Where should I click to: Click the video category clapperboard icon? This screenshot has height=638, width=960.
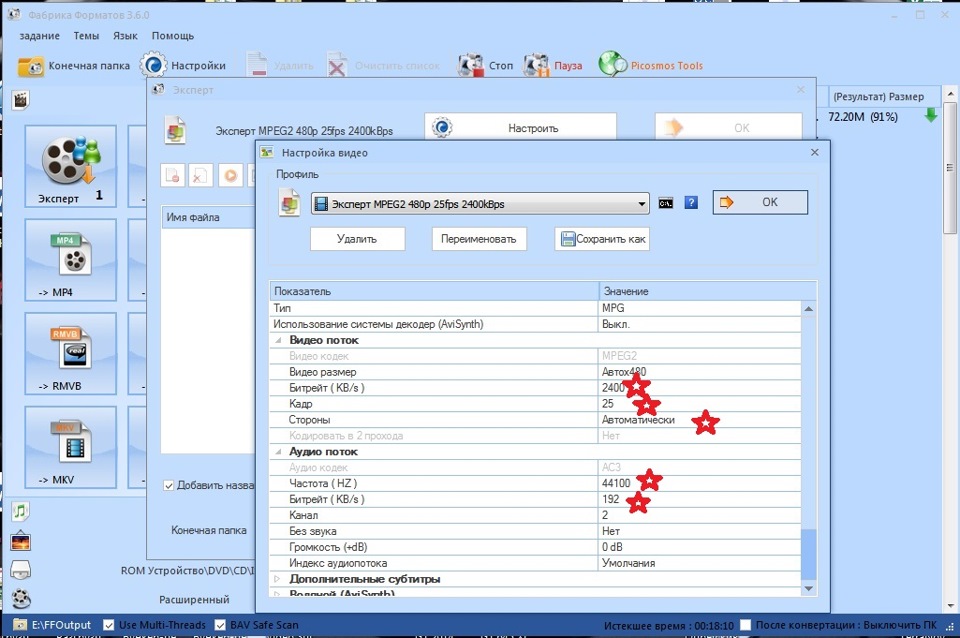(21, 100)
